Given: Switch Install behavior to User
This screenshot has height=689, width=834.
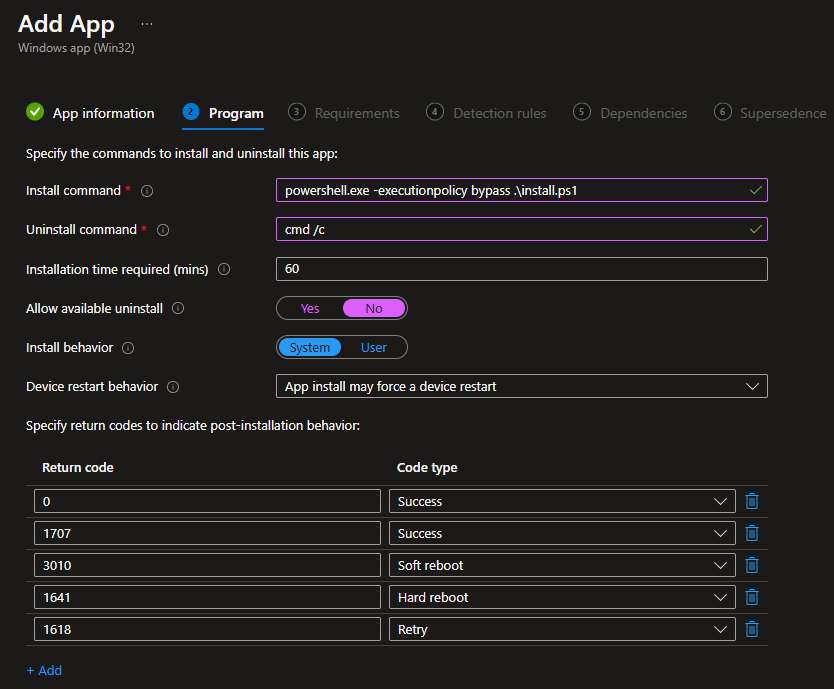Looking at the screenshot, I should [x=373, y=348].
